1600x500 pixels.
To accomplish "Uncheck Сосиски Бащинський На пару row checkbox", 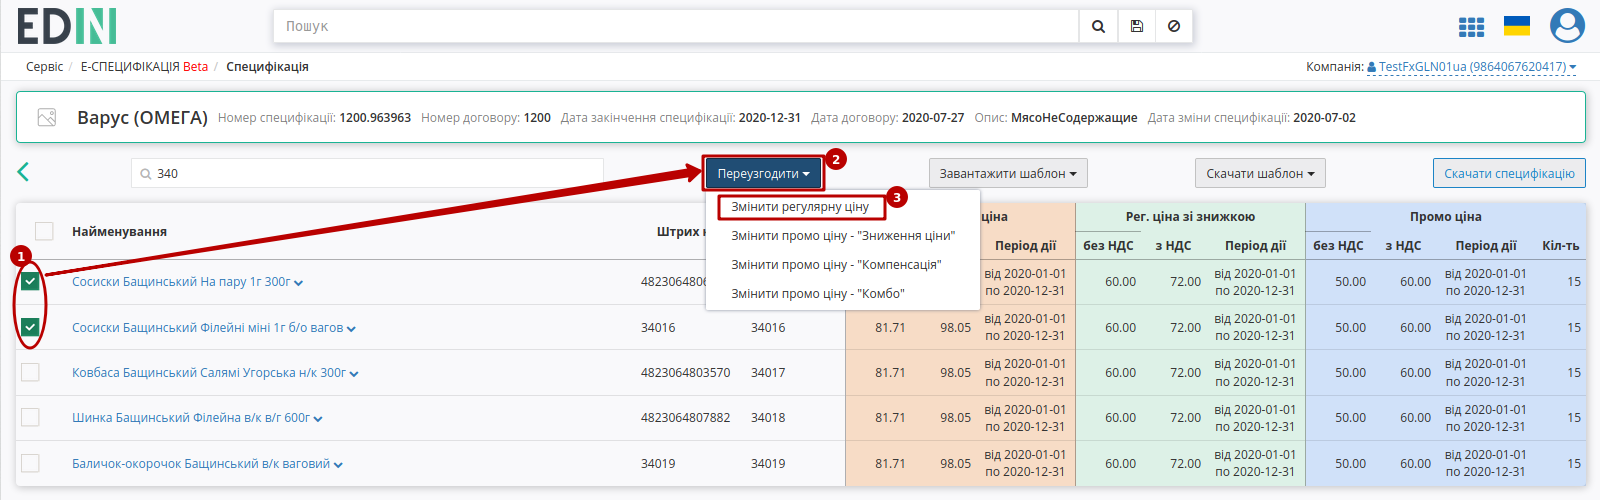I will pos(30,282).
